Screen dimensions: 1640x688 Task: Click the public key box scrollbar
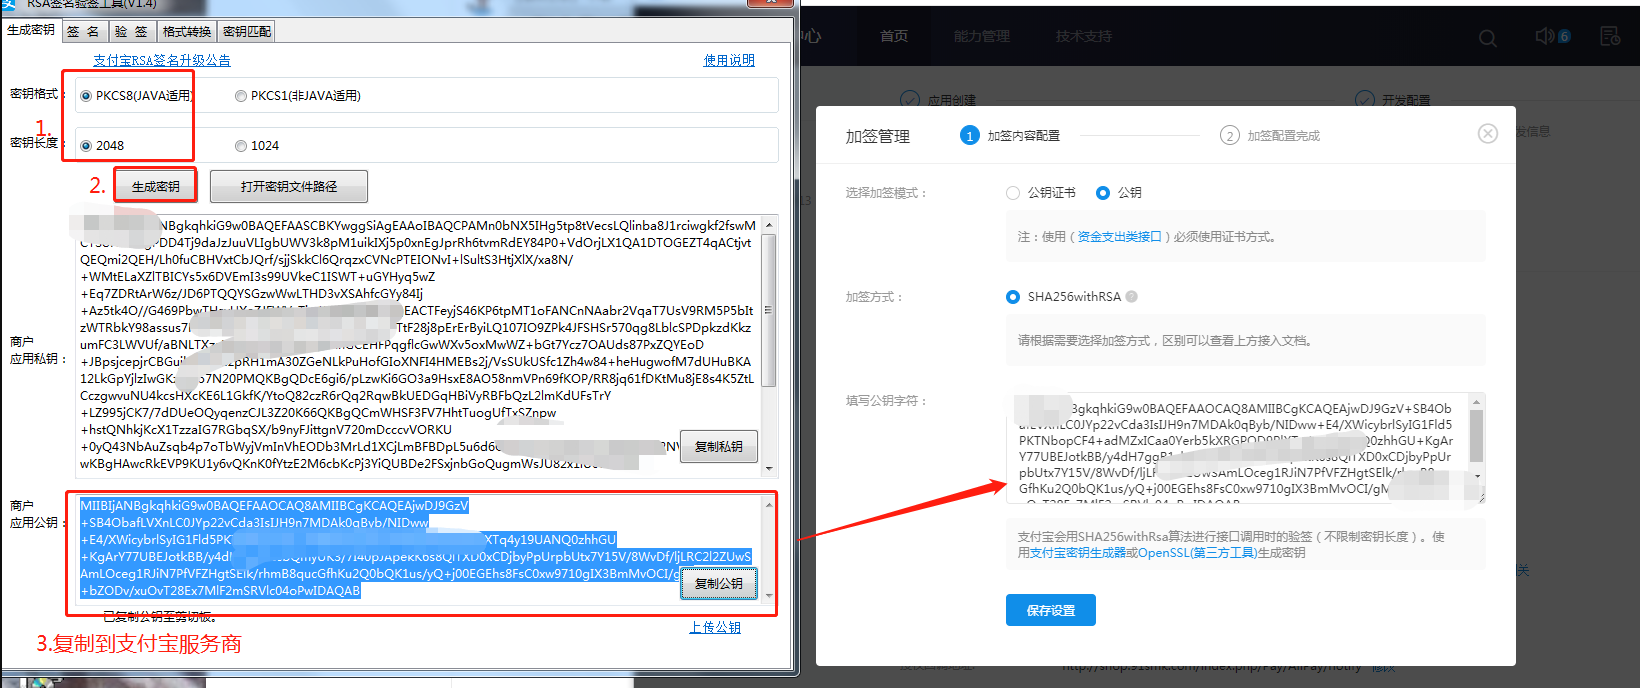tap(769, 550)
